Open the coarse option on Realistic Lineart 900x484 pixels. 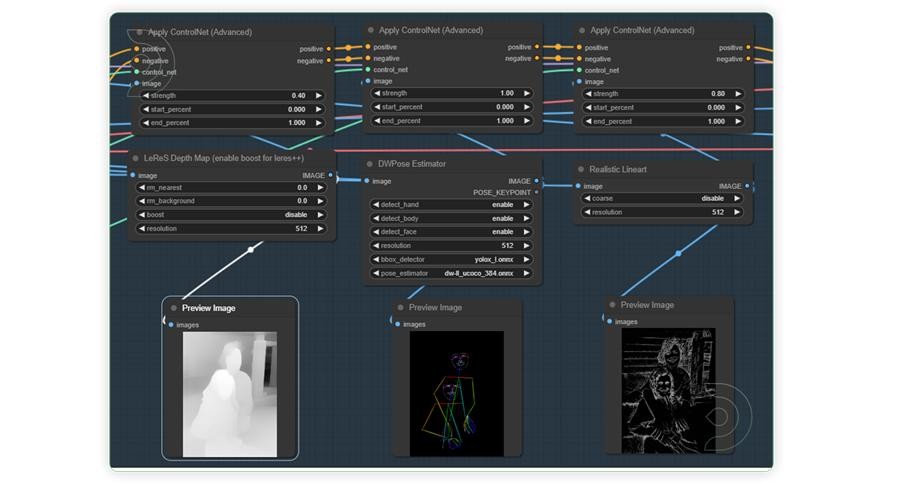point(663,198)
